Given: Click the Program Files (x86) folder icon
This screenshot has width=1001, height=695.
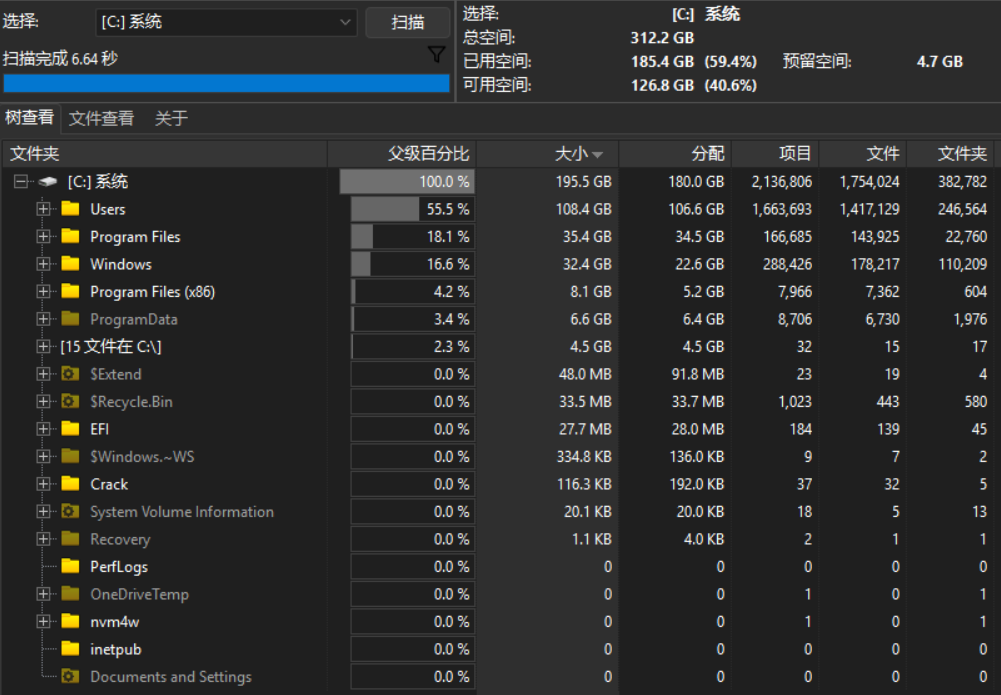Looking at the screenshot, I should 70,291.
